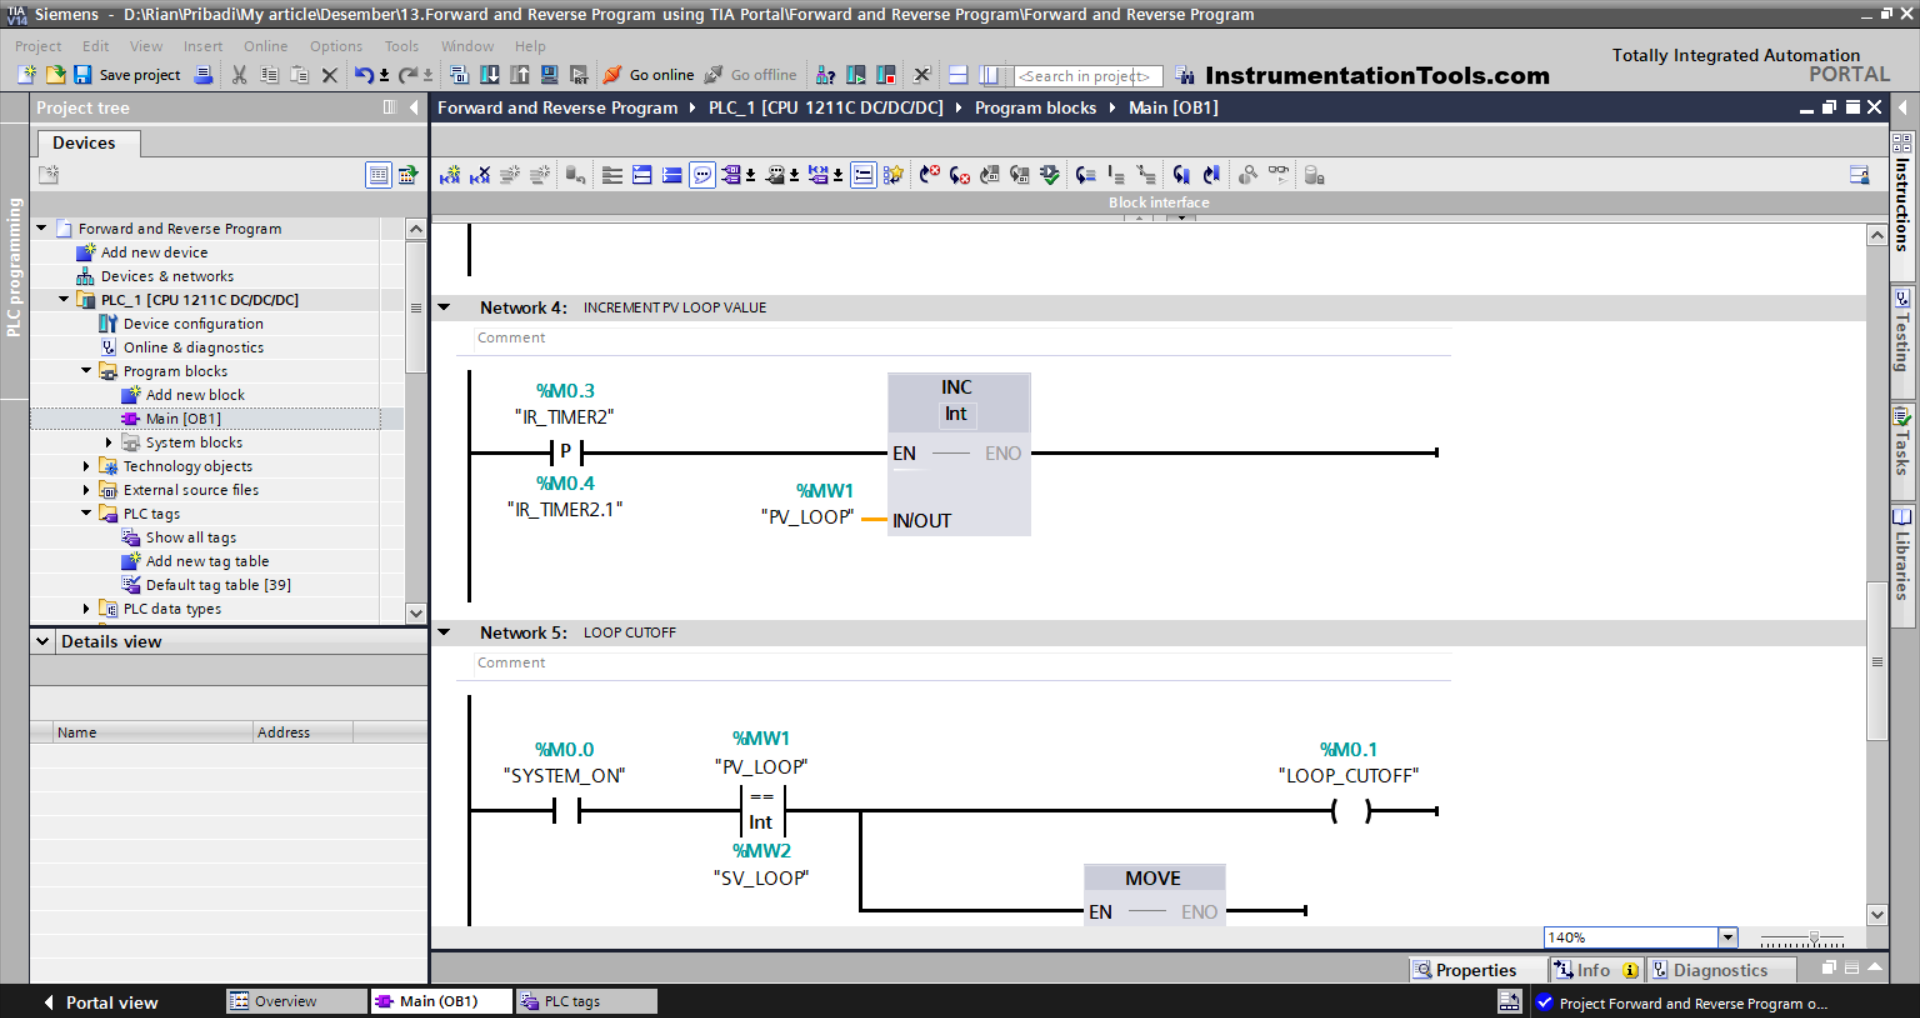Select Default tag table [39]

pyautogui.click(x=218, y=585)
